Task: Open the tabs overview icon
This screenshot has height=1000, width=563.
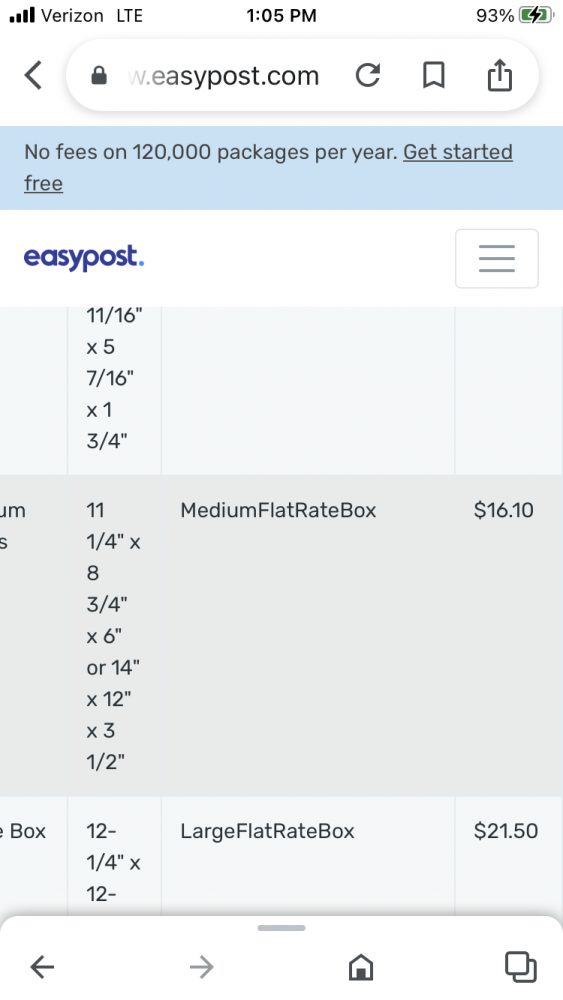Action: point(520,967)
